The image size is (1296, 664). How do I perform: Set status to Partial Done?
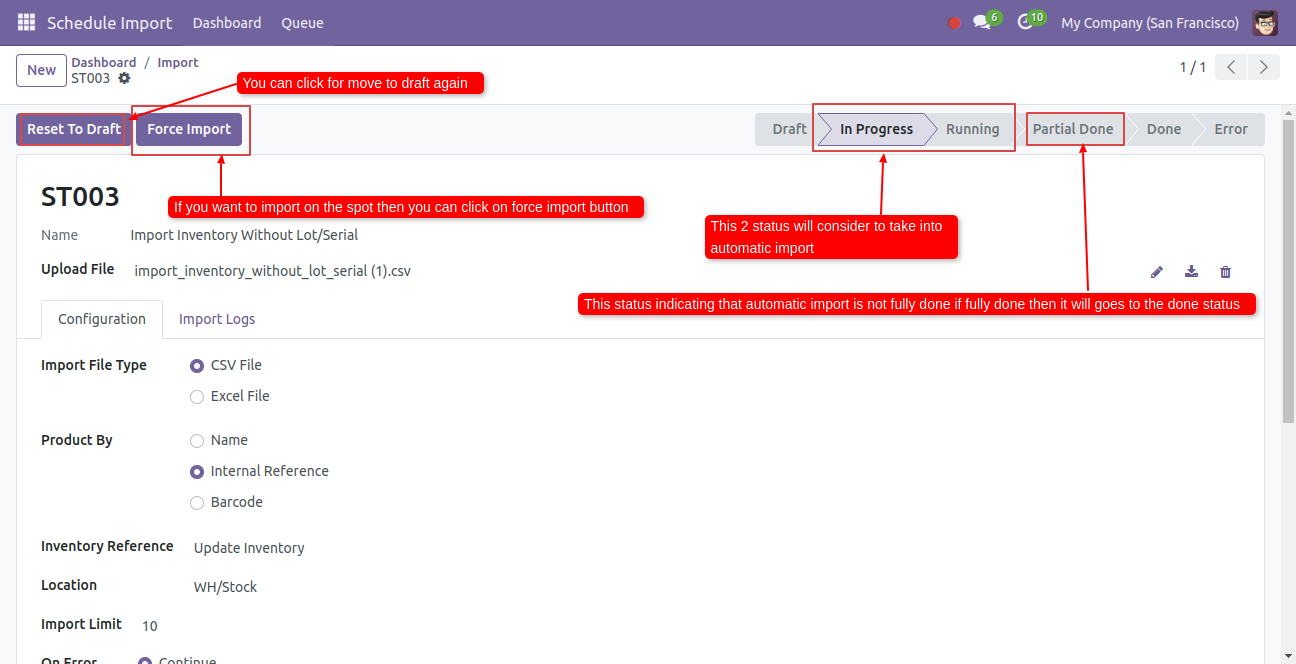[1072, 129]
